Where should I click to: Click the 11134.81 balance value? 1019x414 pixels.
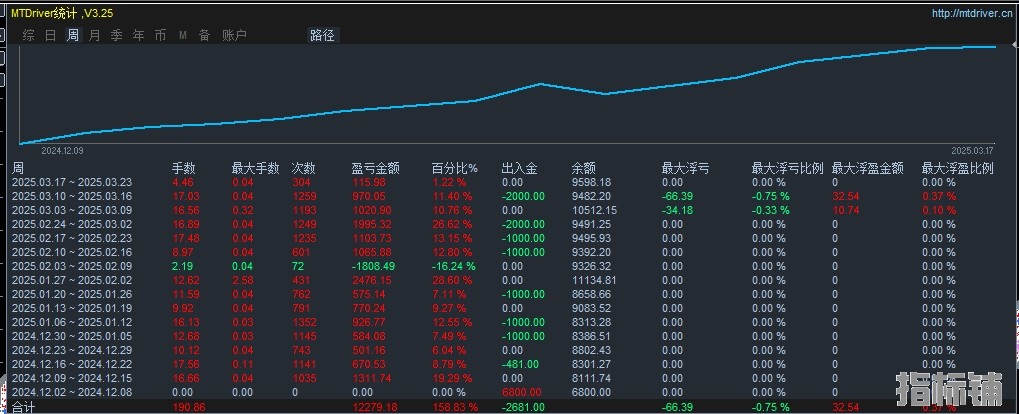tap(594, 280)
